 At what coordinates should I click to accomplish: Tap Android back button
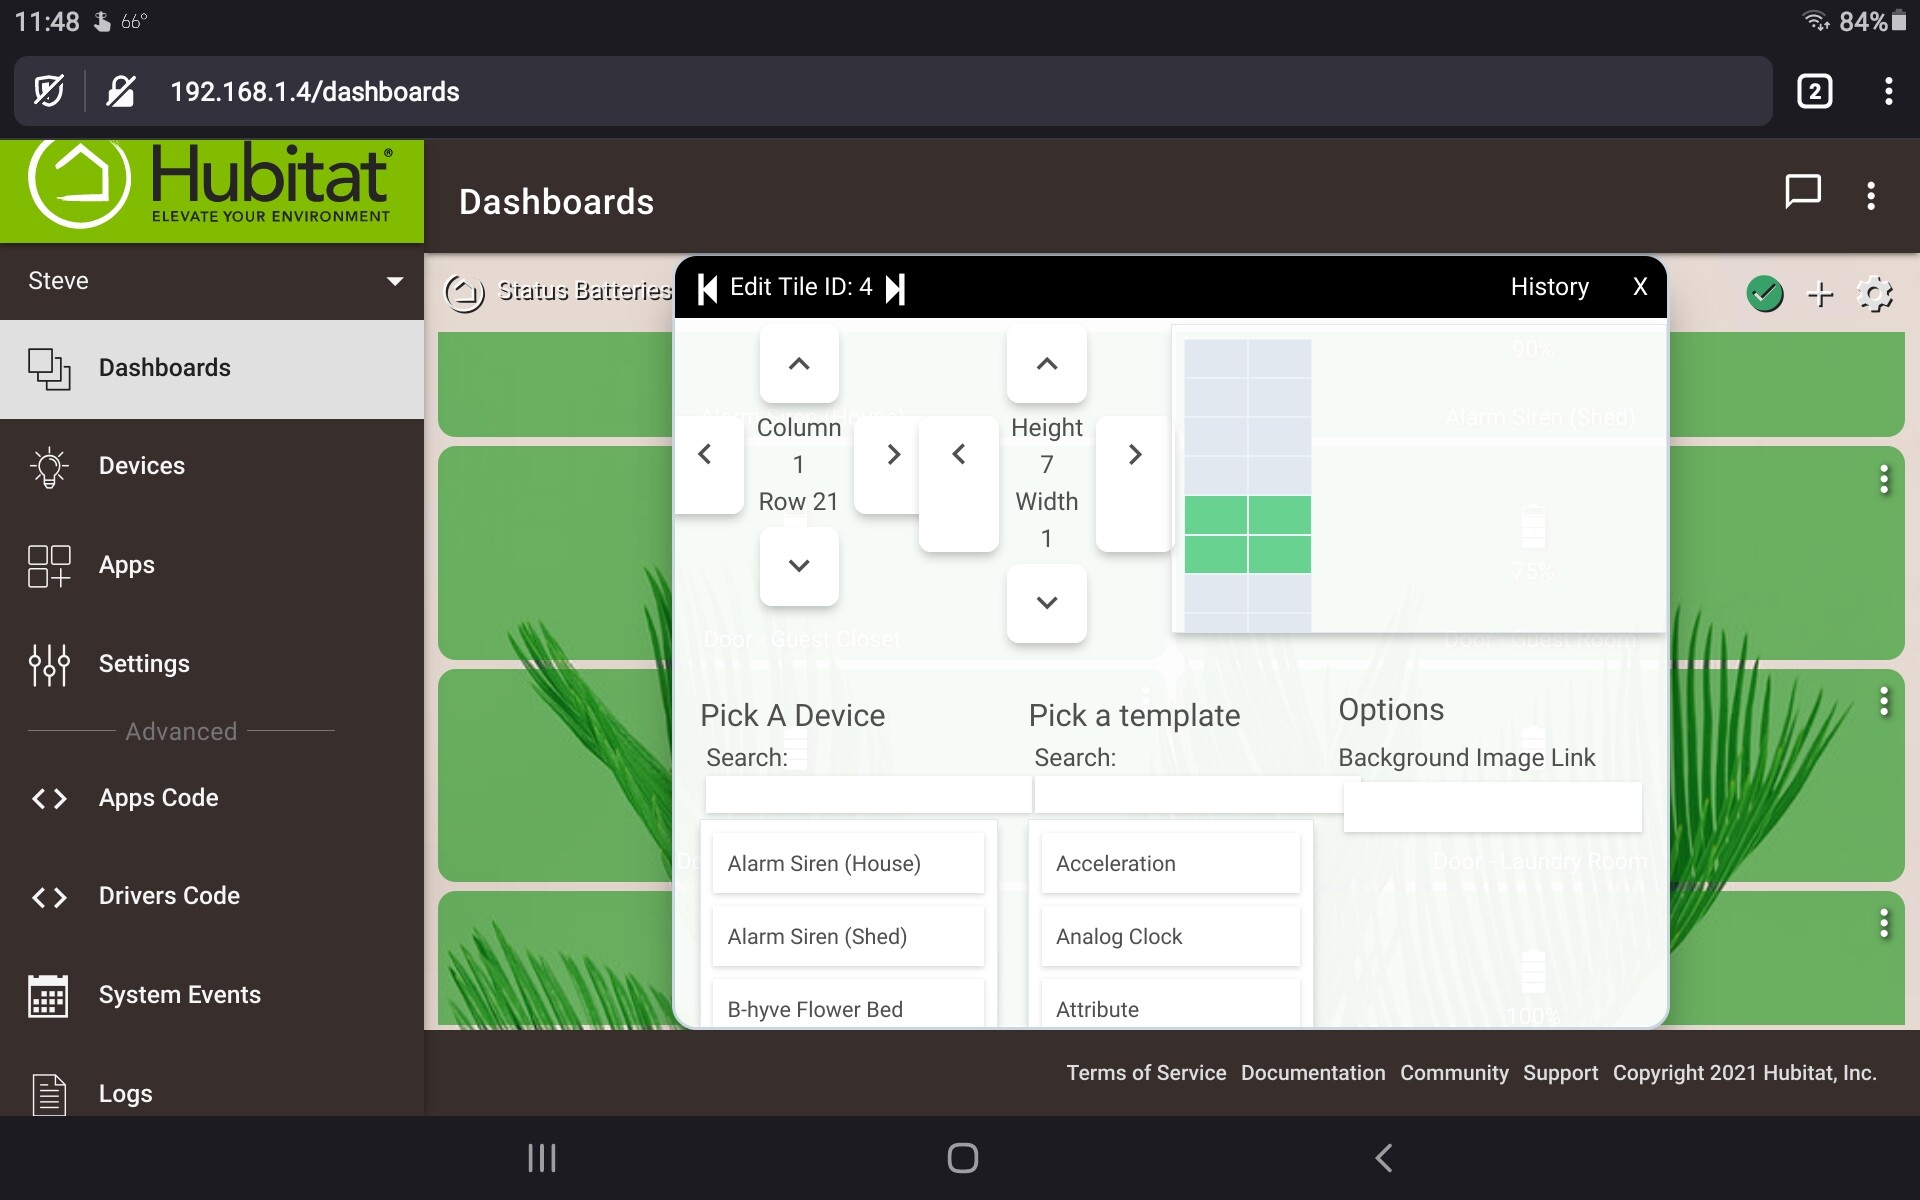[x=1384, y=1158]
